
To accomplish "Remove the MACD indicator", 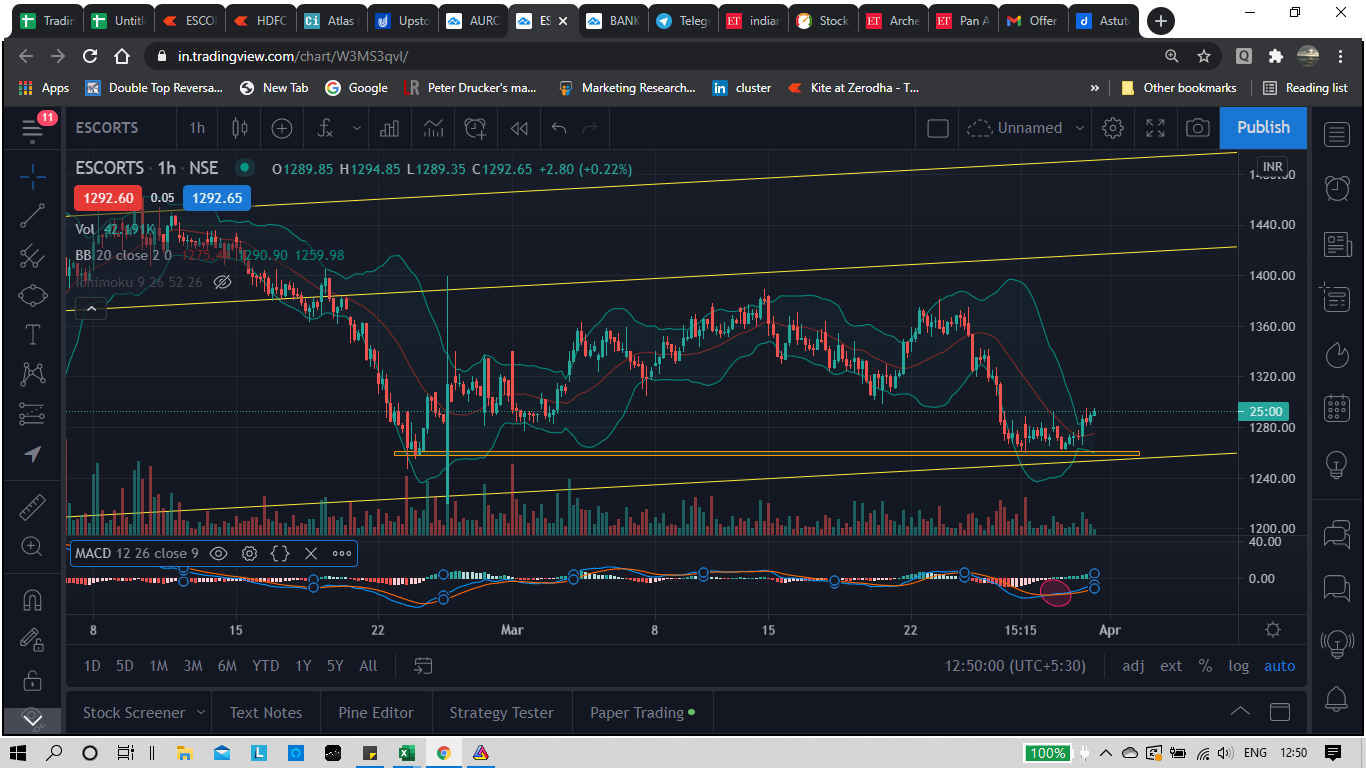I will point(311,553).
